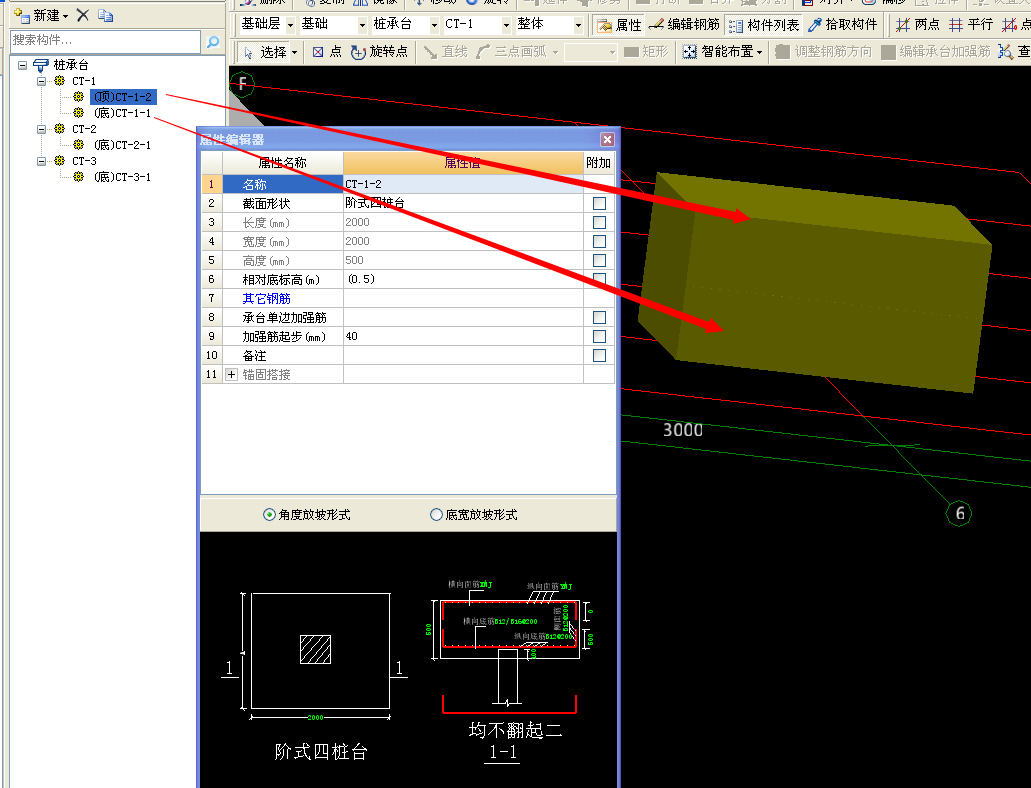Open the 编辑钢筋 edit rebar tool

(x=684, y=25)
